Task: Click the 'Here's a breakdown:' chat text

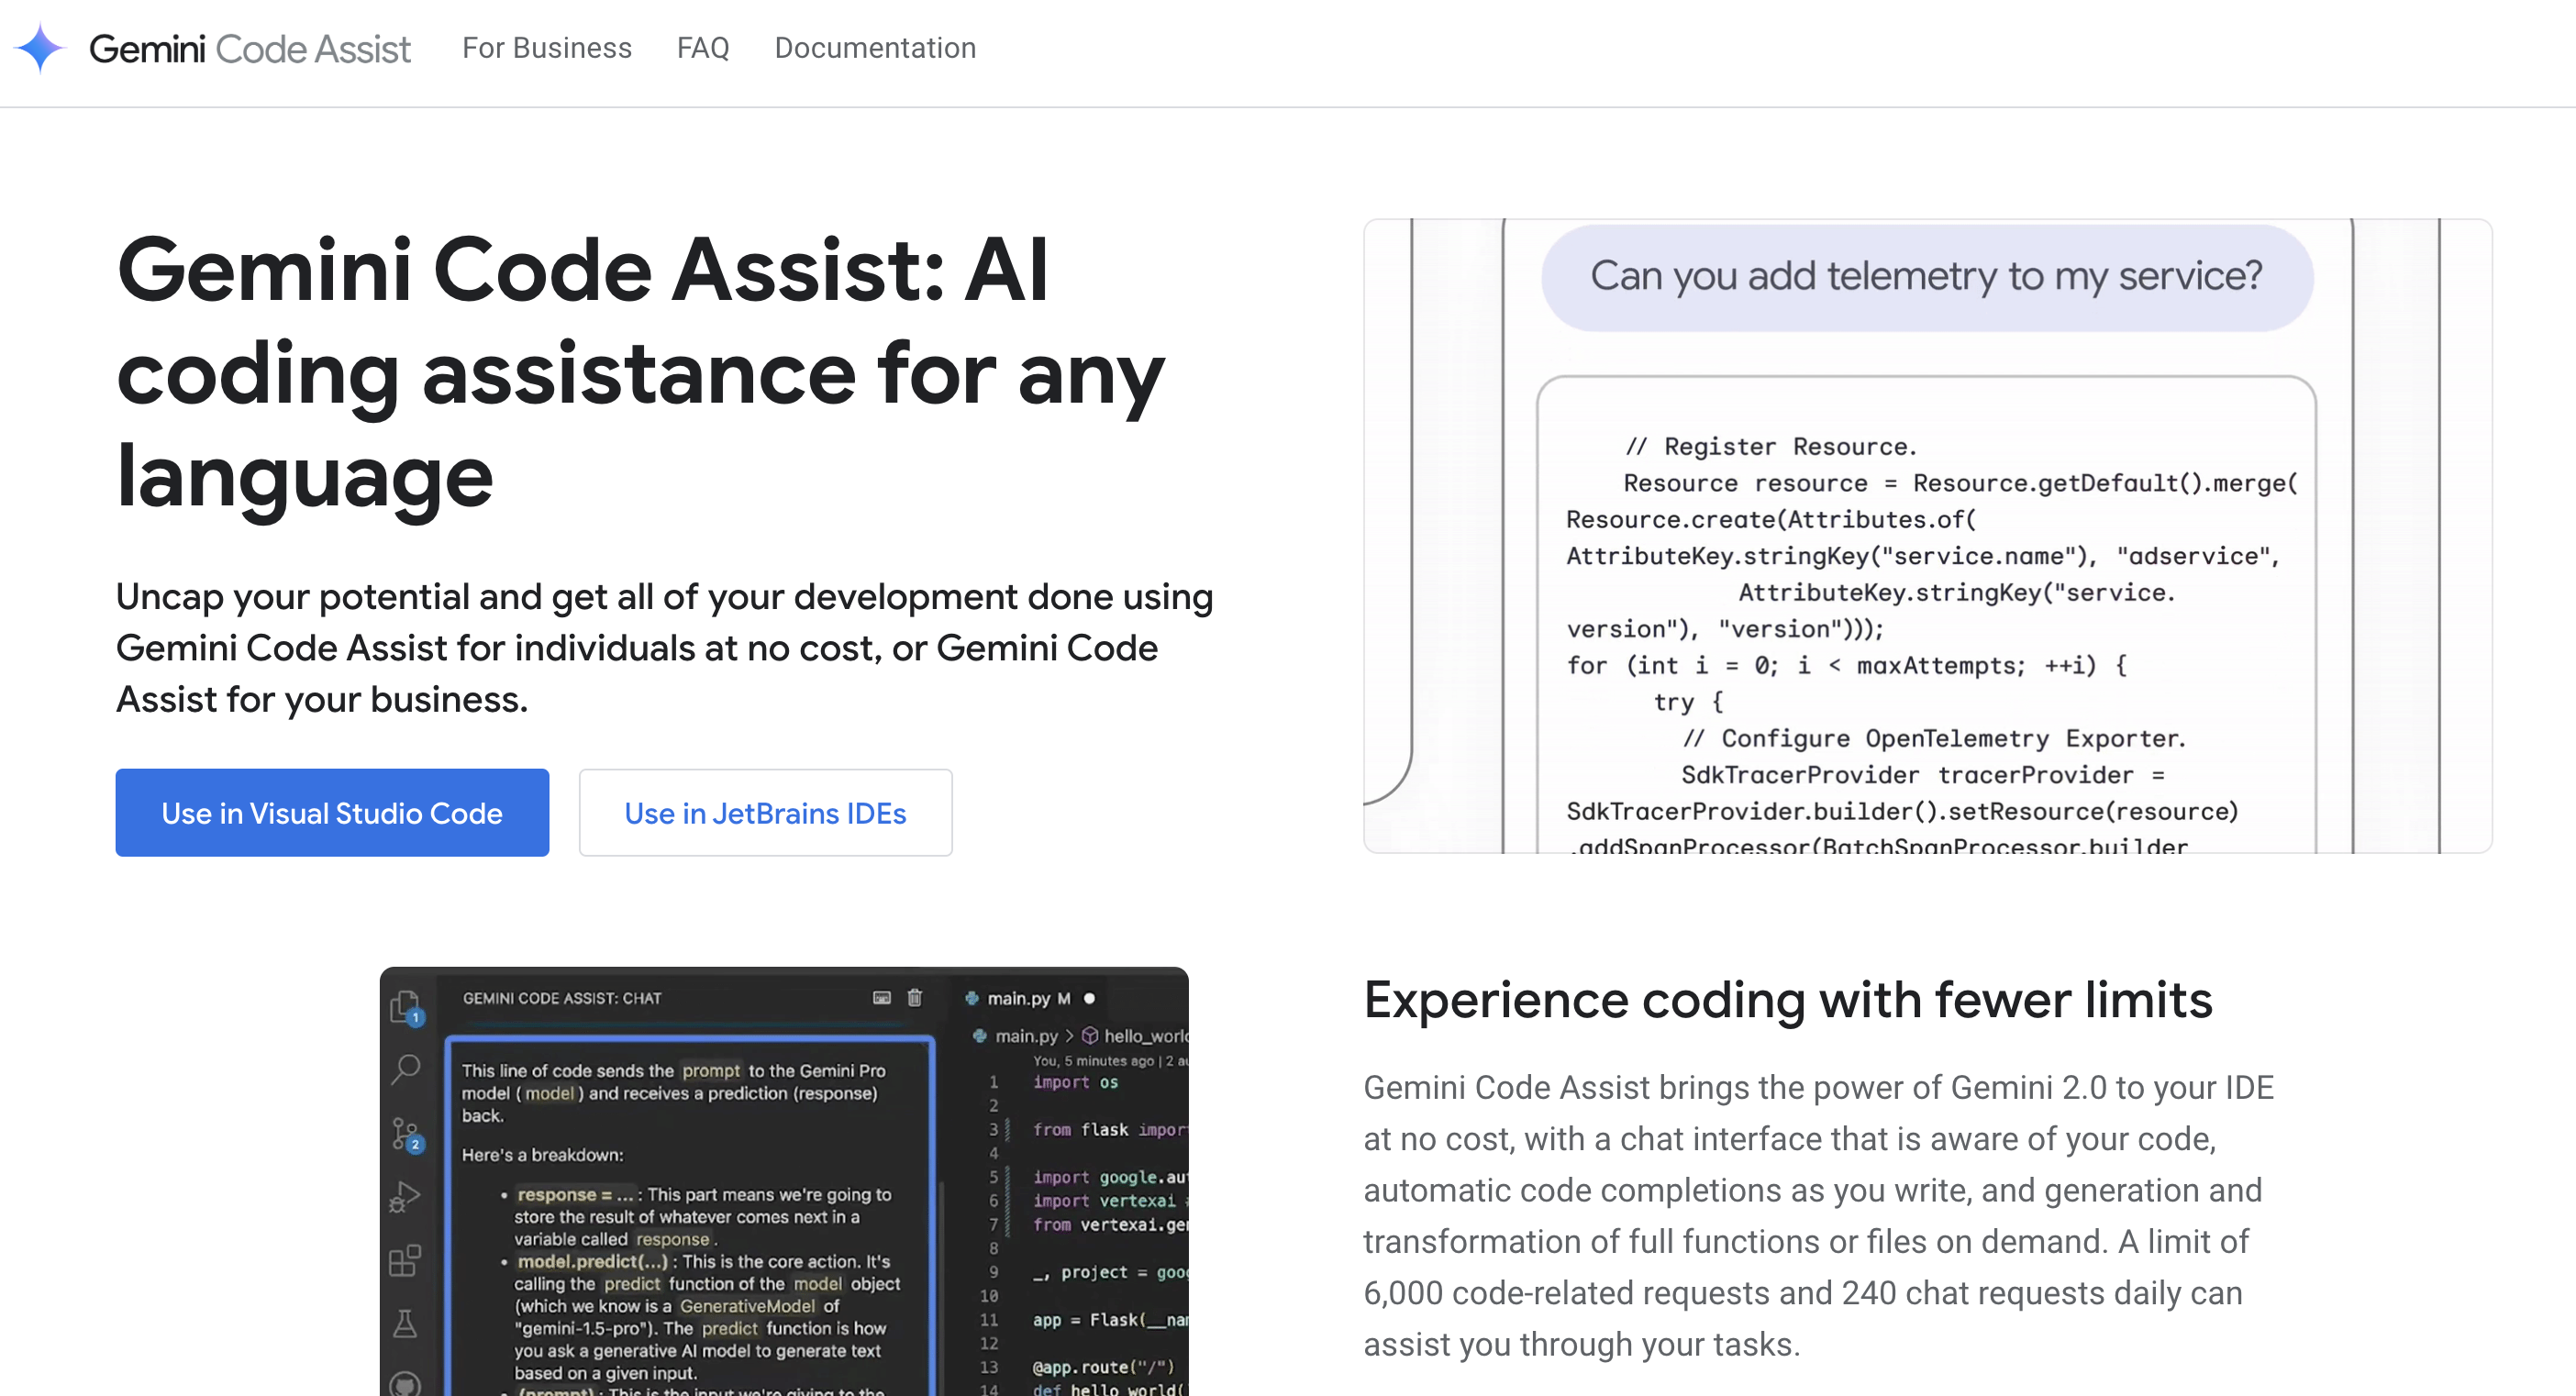Action: [x=543, y=1155]
